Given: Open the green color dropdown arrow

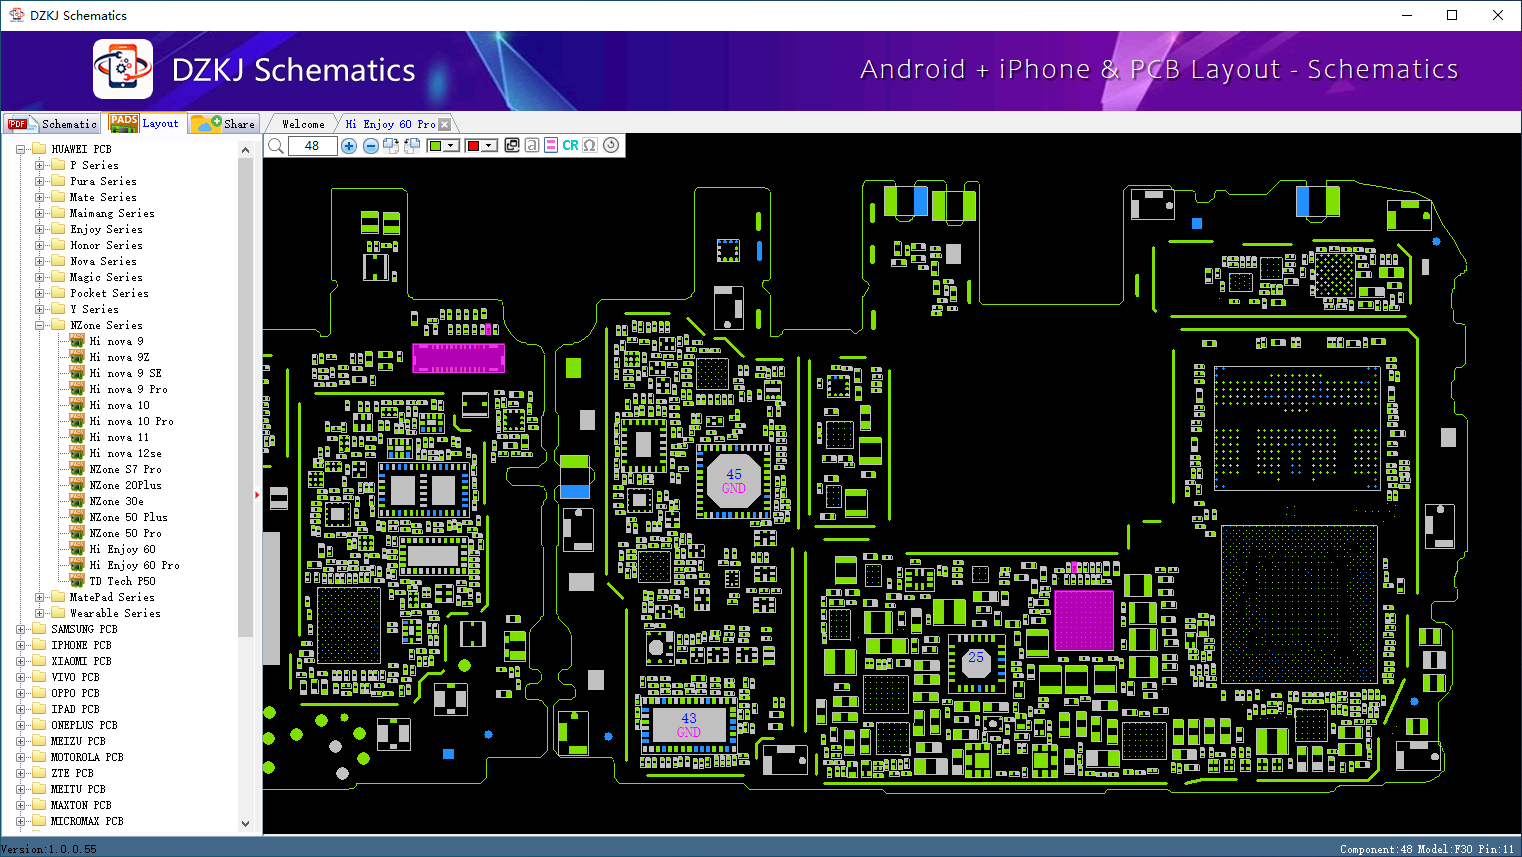Looking at the screenshot, I should click(x=452, y=146).
